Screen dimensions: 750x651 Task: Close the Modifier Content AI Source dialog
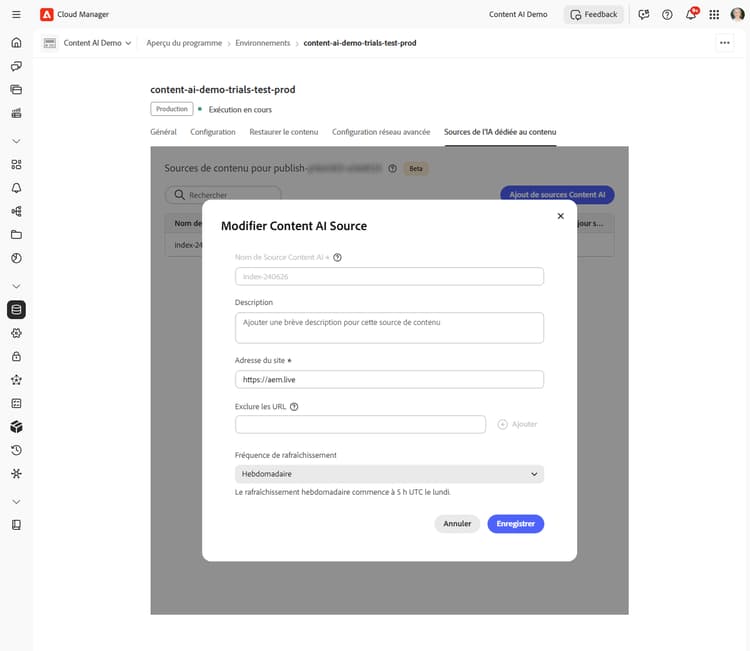[561, 216]
